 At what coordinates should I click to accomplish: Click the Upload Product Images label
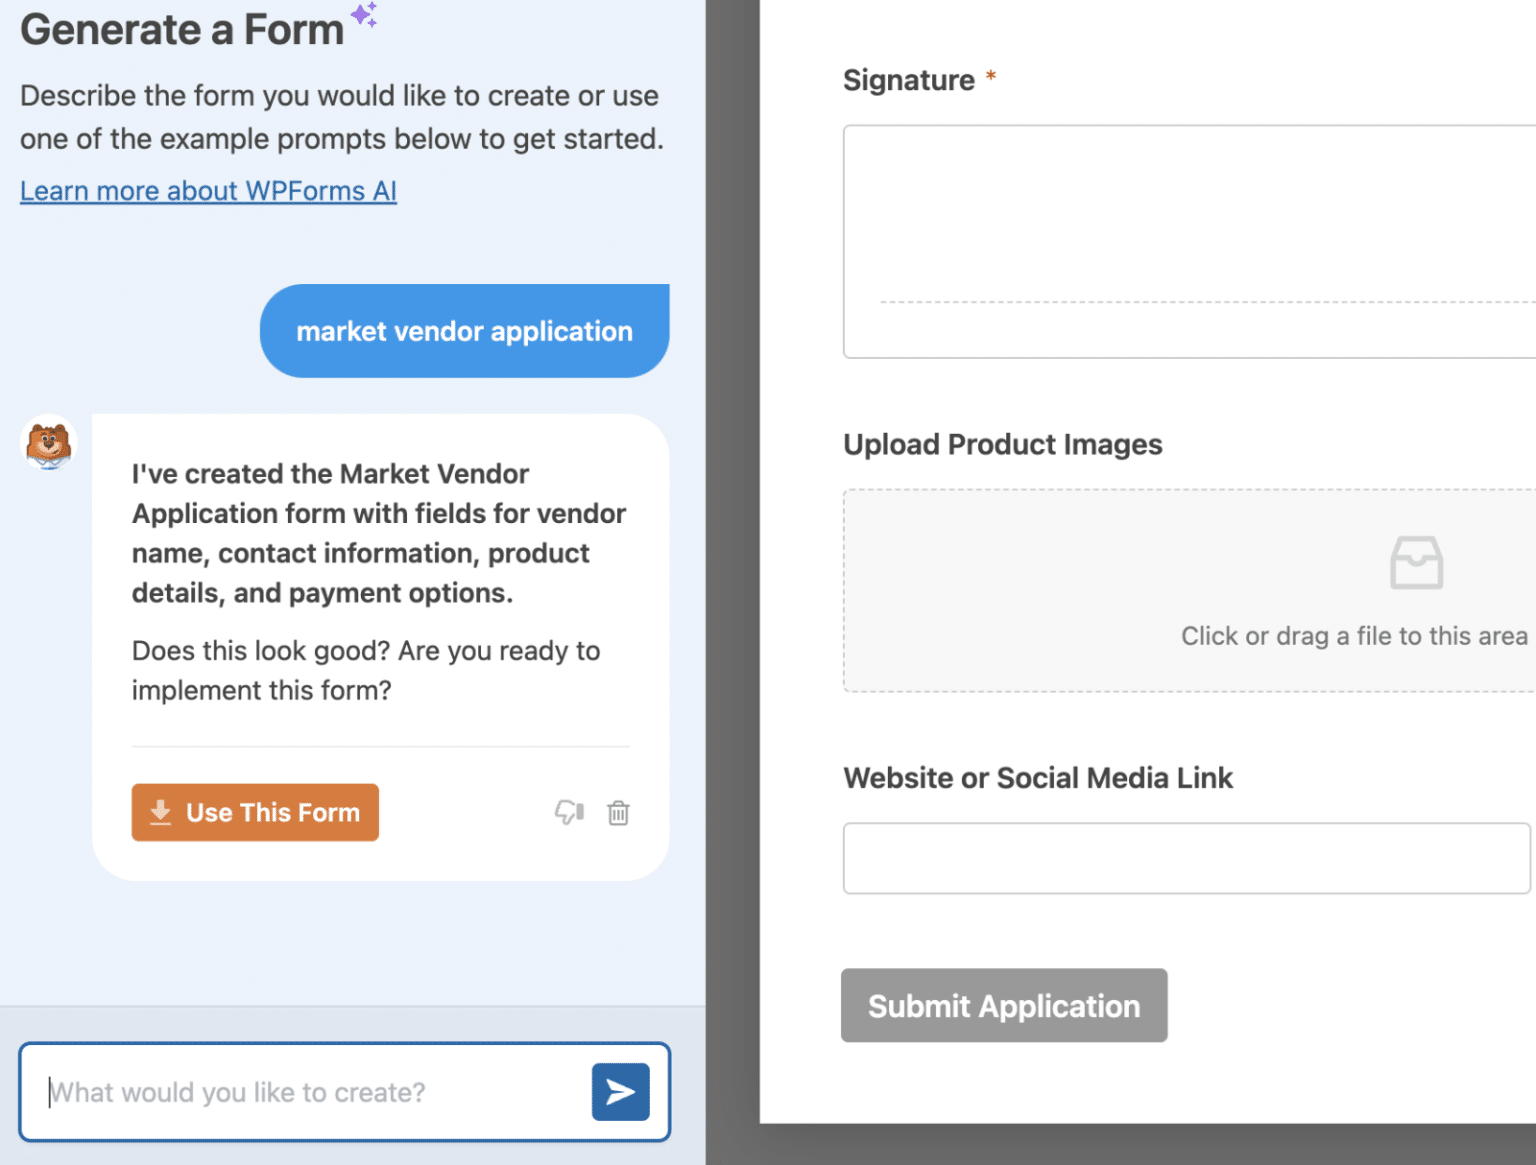click(x=1003, y=444)
